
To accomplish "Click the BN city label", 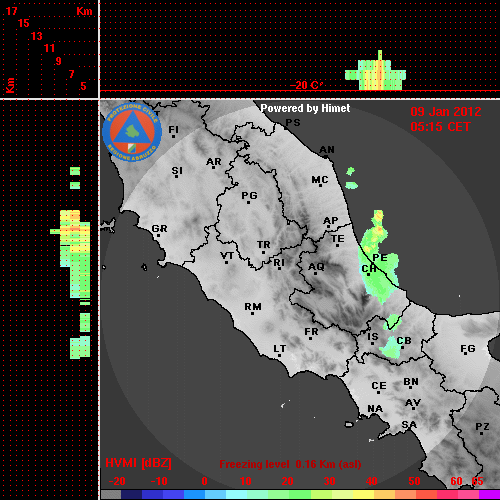I will [411, 382].
